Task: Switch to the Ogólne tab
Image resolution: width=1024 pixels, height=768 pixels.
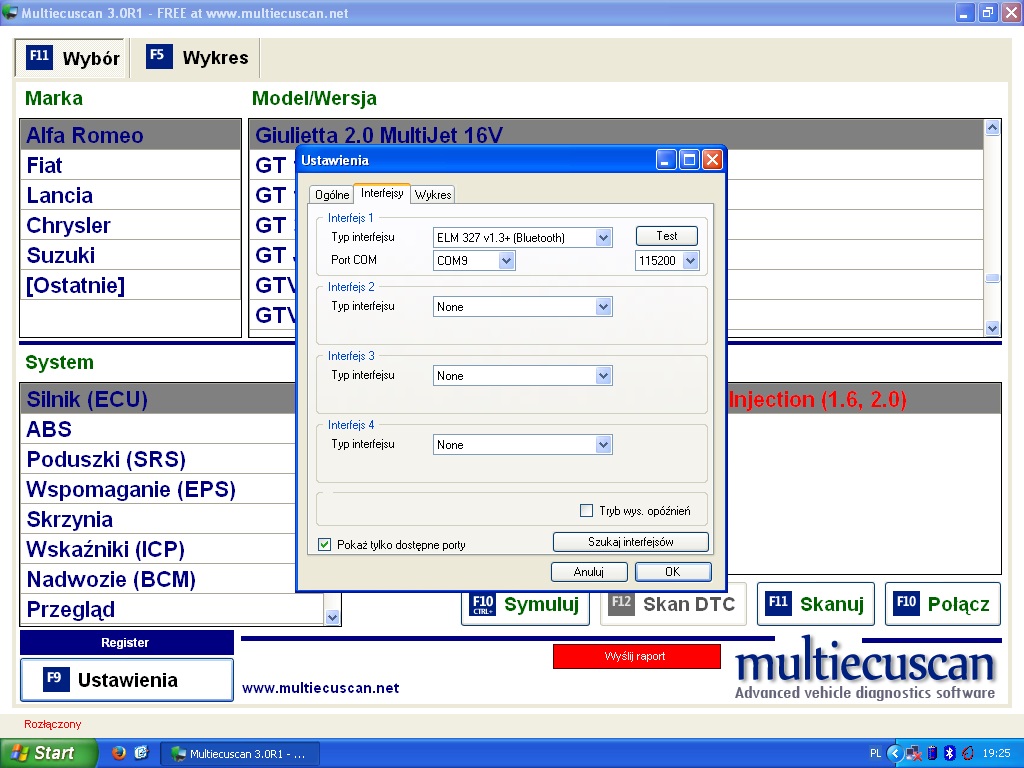Action: click(x=332, y=195)
